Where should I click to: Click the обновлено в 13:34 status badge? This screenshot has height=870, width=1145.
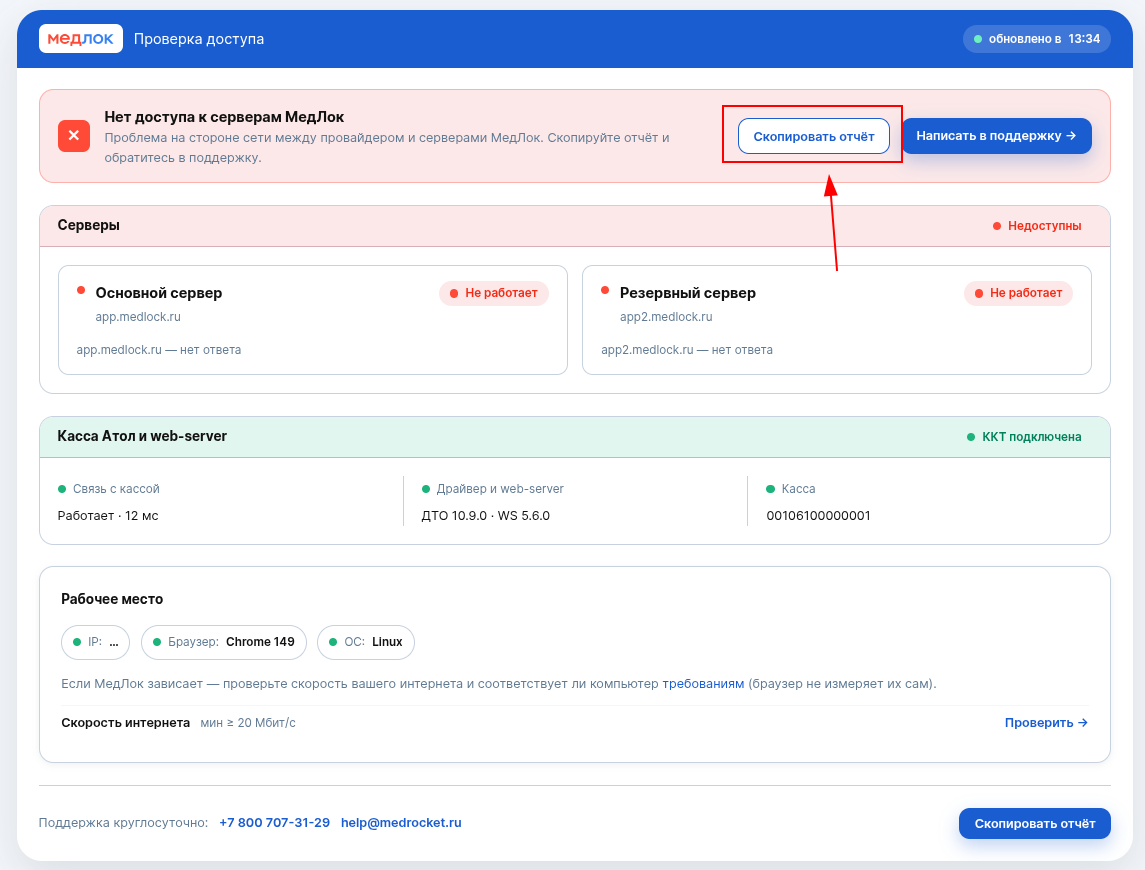[x=1036, y=39]
